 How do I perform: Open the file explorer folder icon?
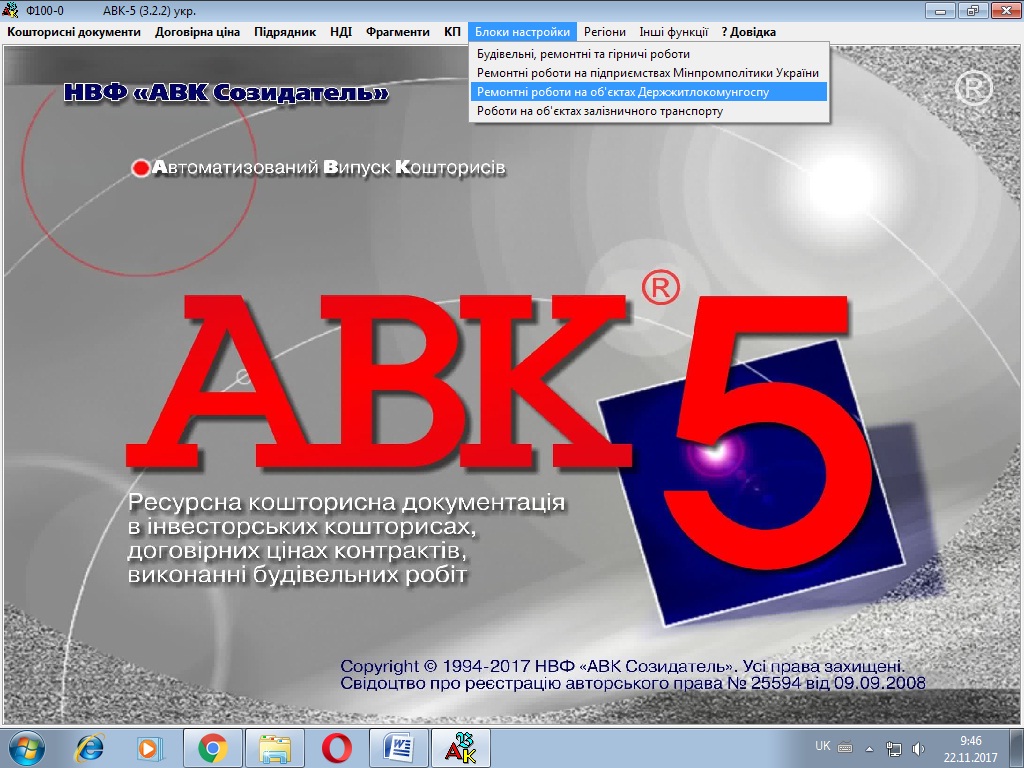(275, 748)
